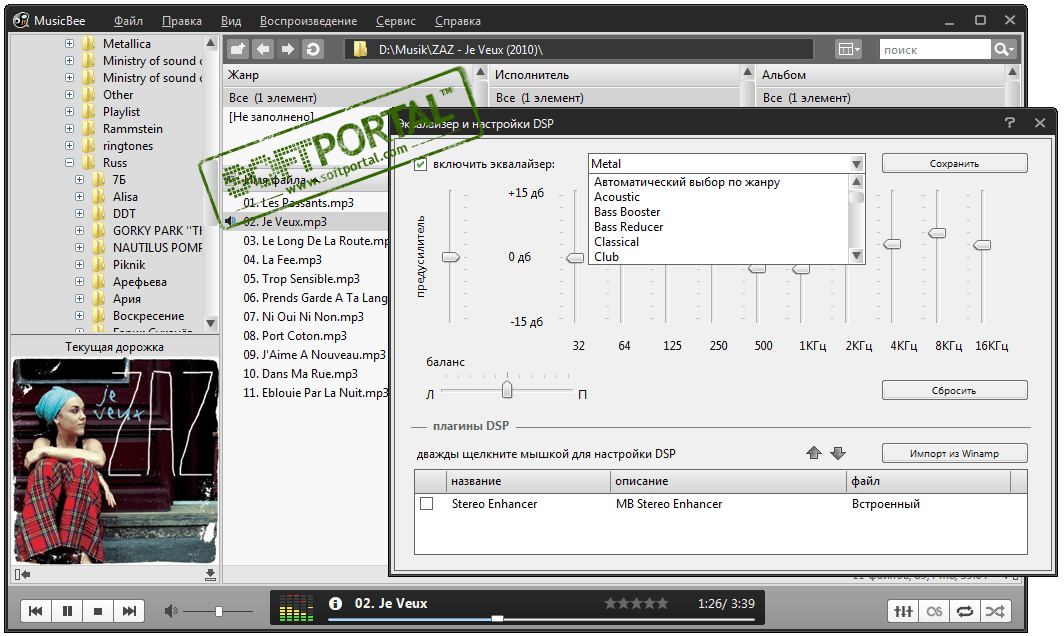Click the search input field
The height and width of the screenshot is (636, 1064).
[x=935, y=50]
